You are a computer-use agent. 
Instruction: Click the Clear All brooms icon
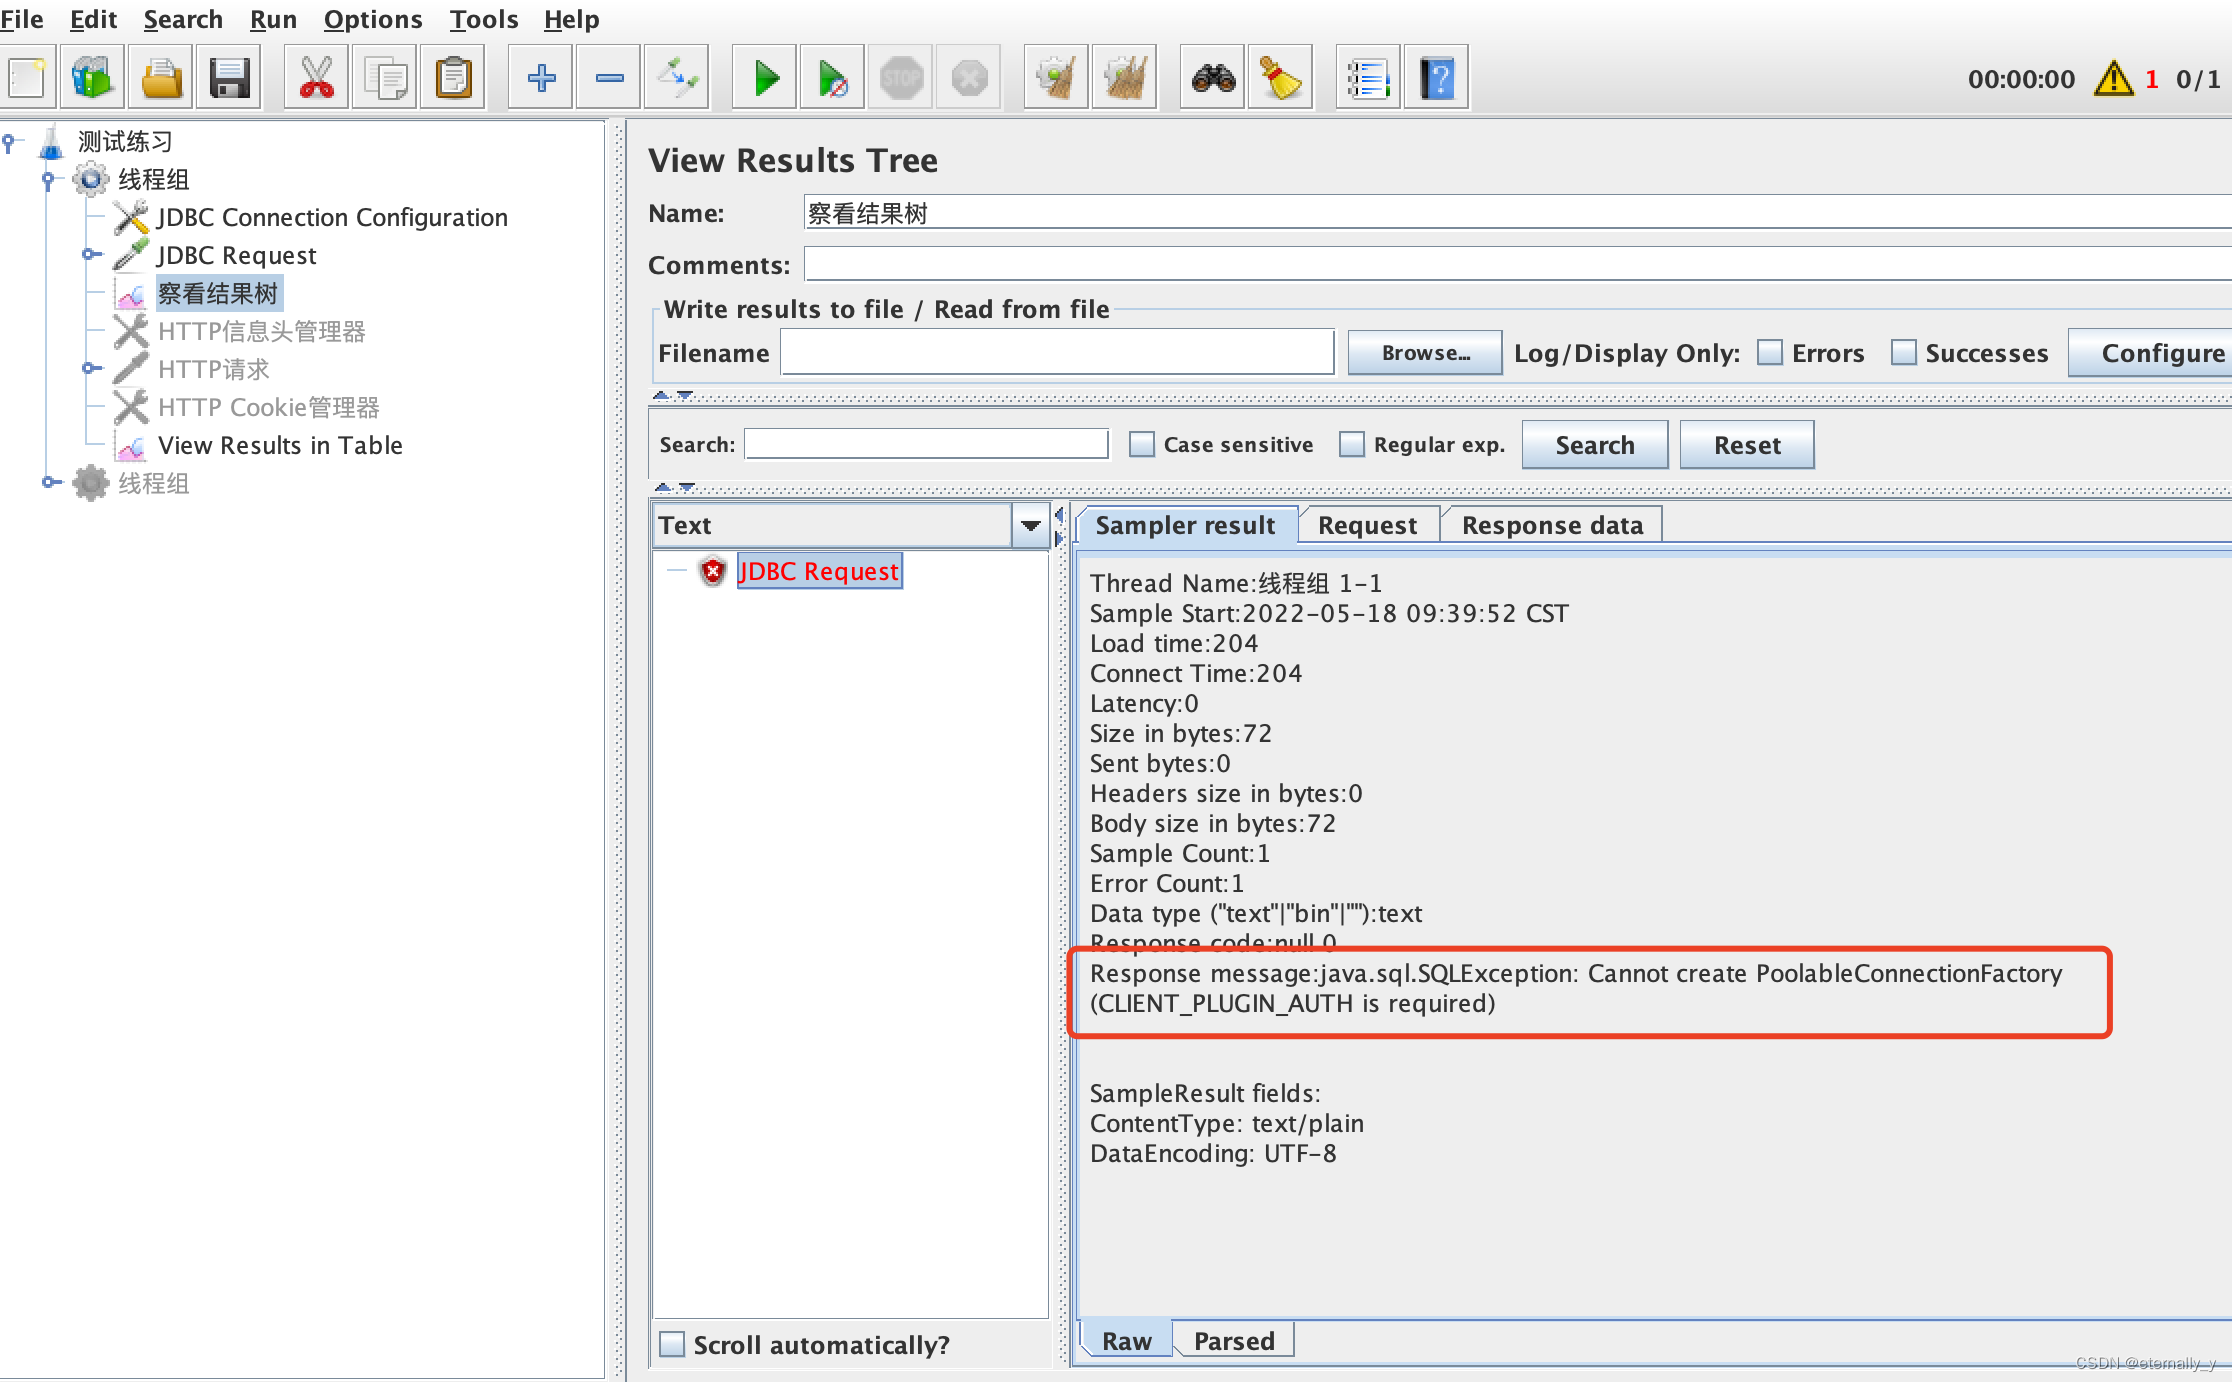click(x=1125, y=78)
